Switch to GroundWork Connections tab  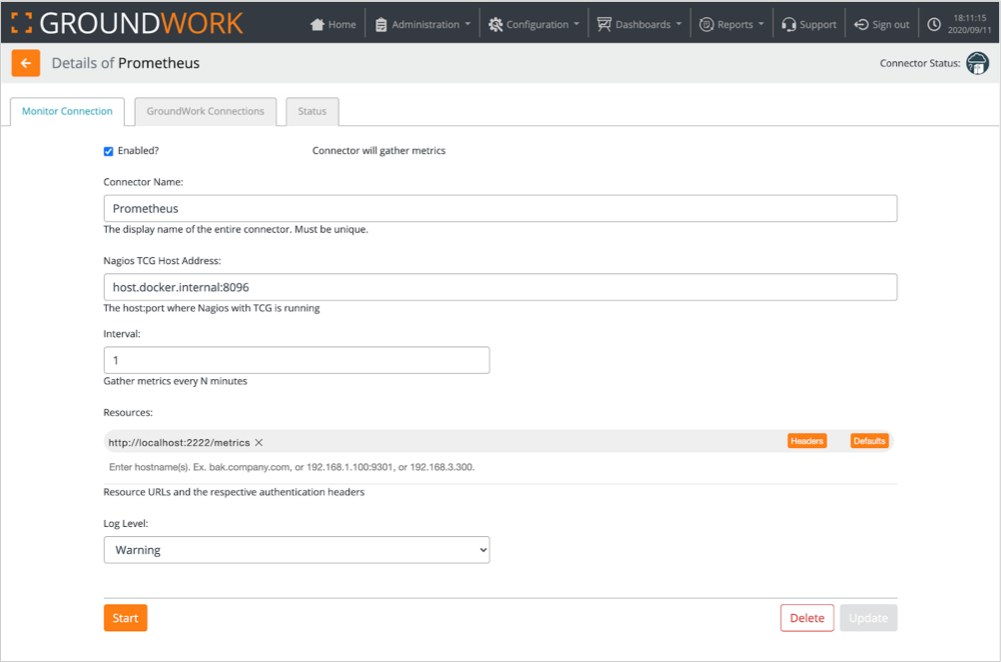(x=205, y=111)
